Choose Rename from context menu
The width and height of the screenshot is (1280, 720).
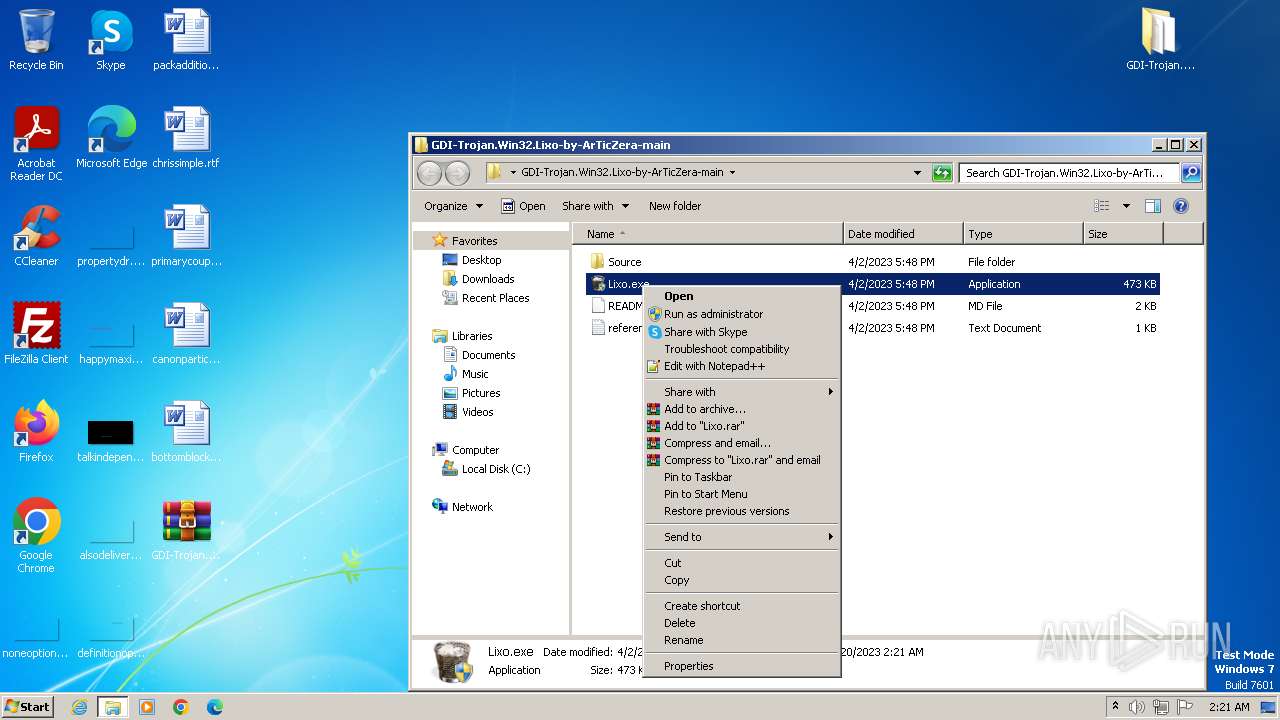coord(741,640)
